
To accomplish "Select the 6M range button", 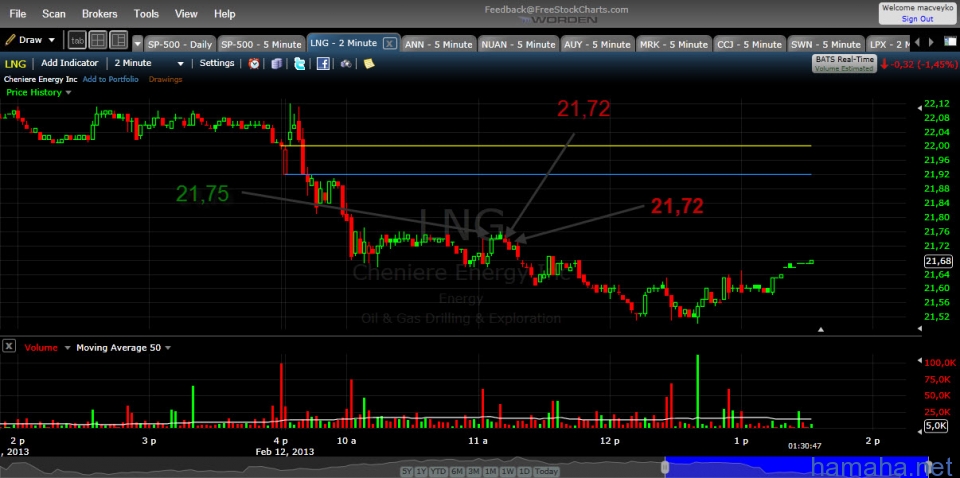I will (x=457, y=471).
